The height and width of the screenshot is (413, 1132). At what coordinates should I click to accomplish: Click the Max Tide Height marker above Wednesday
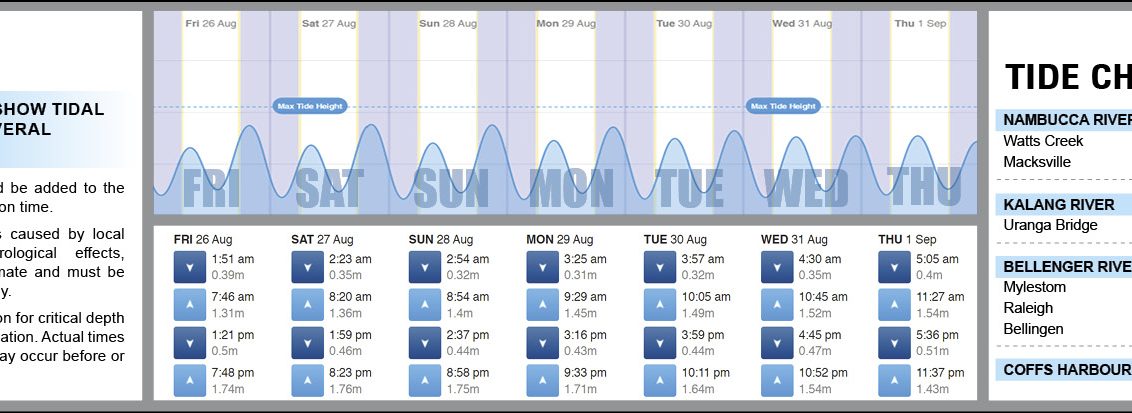pos(783,106)
